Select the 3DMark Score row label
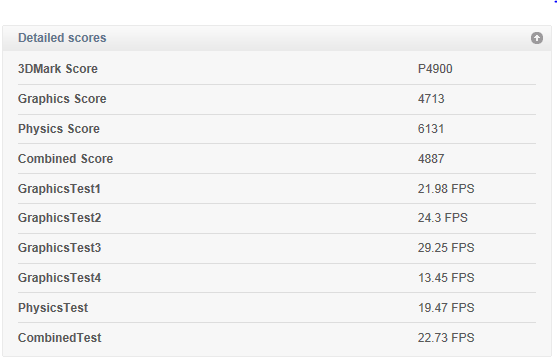This screenshot has height=360, width=557. click(58, 69)
